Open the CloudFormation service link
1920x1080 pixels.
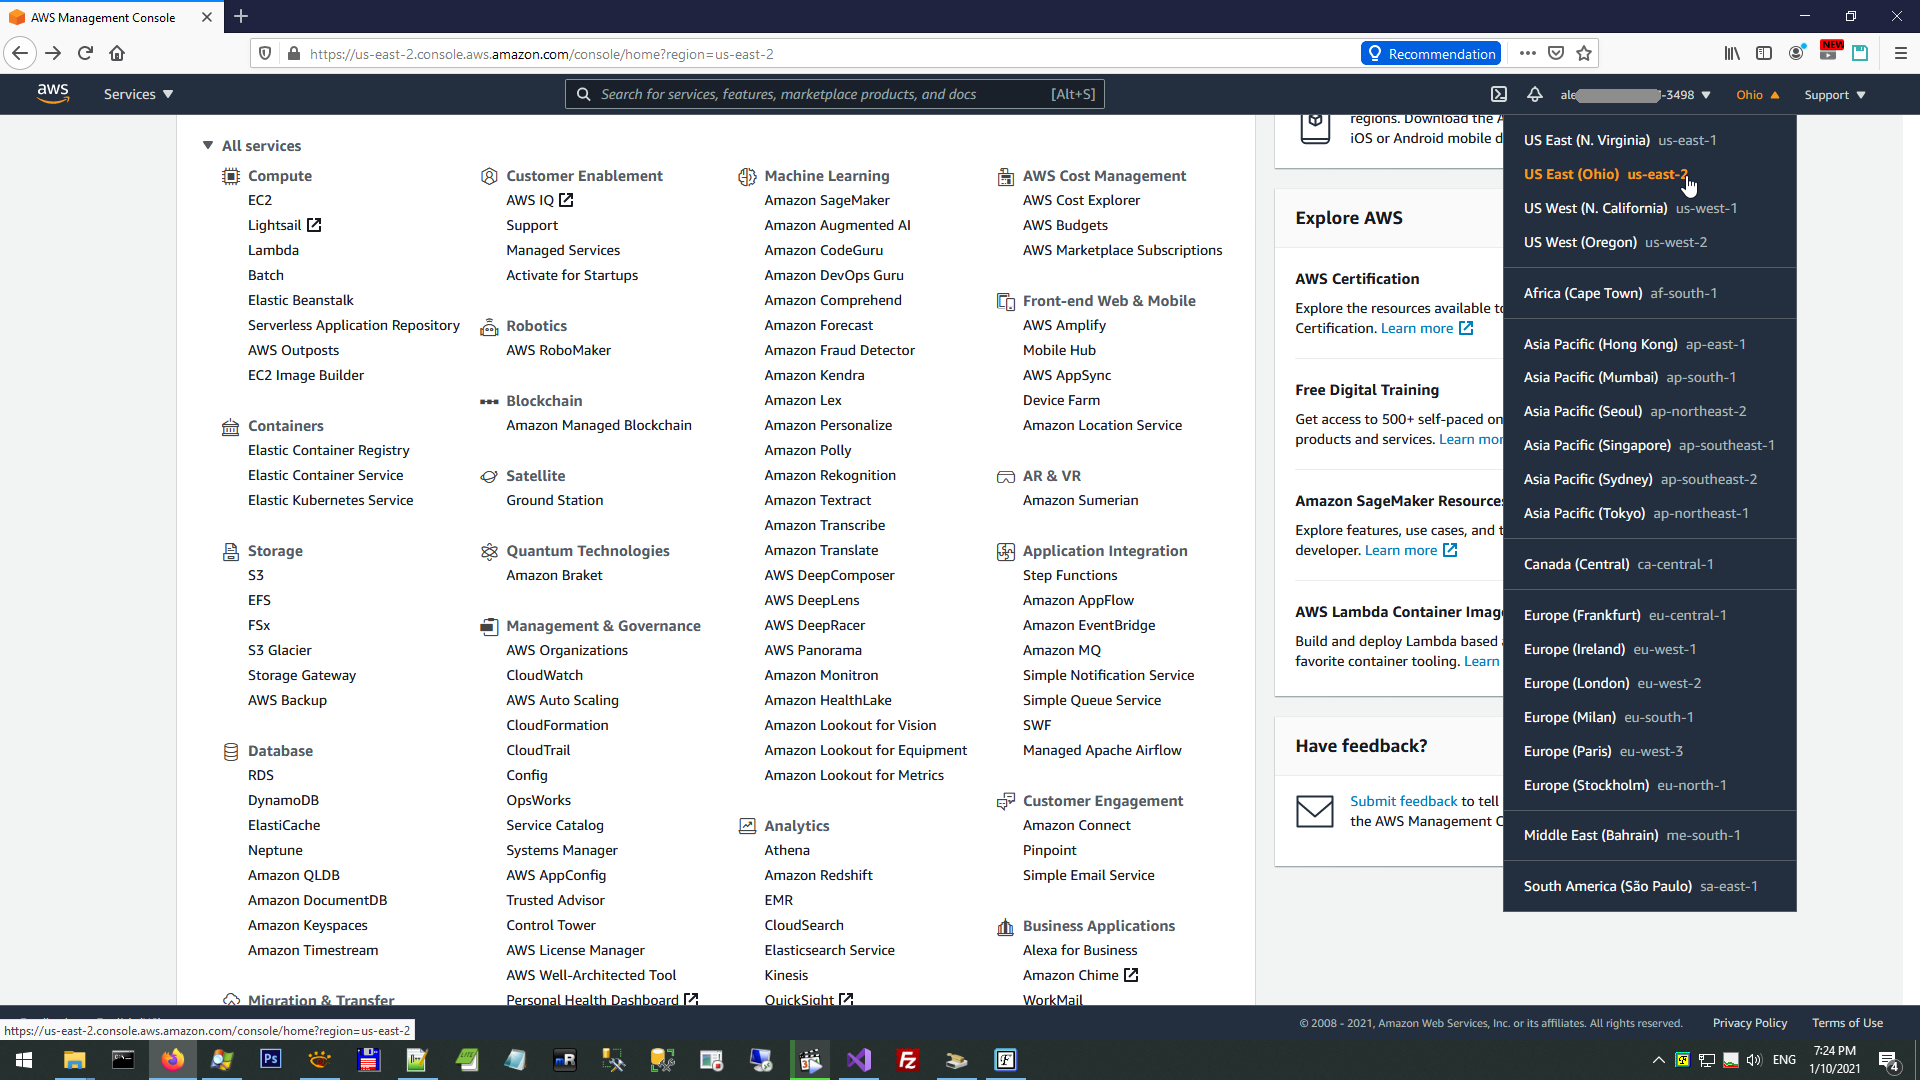557,725
